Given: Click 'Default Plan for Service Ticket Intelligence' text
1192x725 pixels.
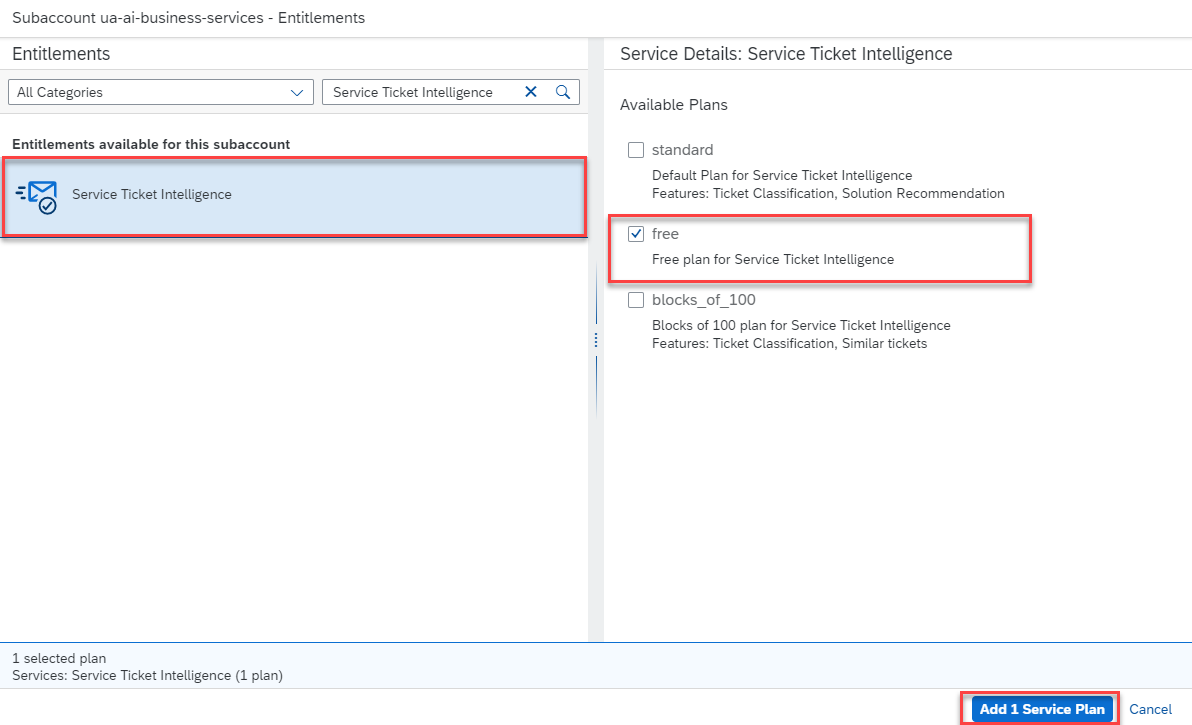Looking at the screenshot, I should click(x=781, y=176).
